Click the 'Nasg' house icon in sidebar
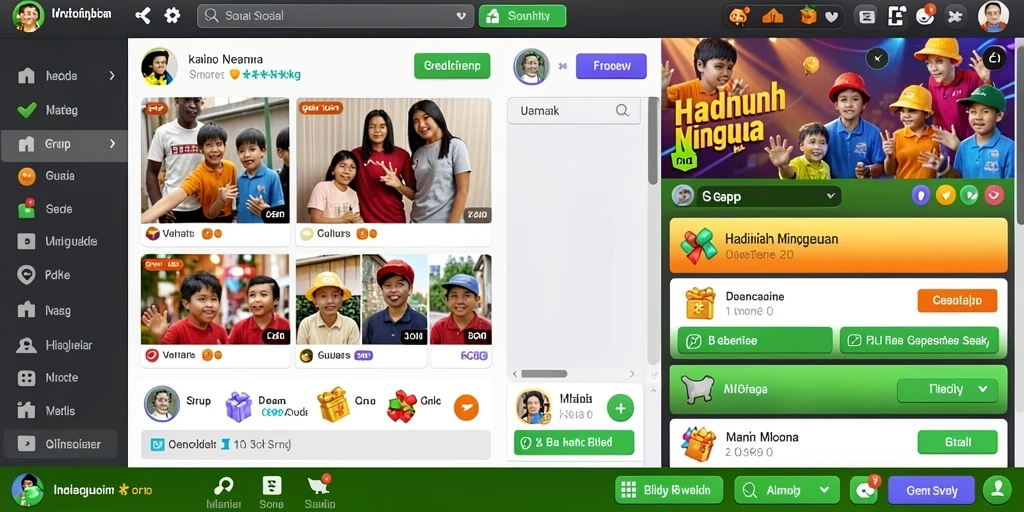1024x512 pixels. pos(26,310)
